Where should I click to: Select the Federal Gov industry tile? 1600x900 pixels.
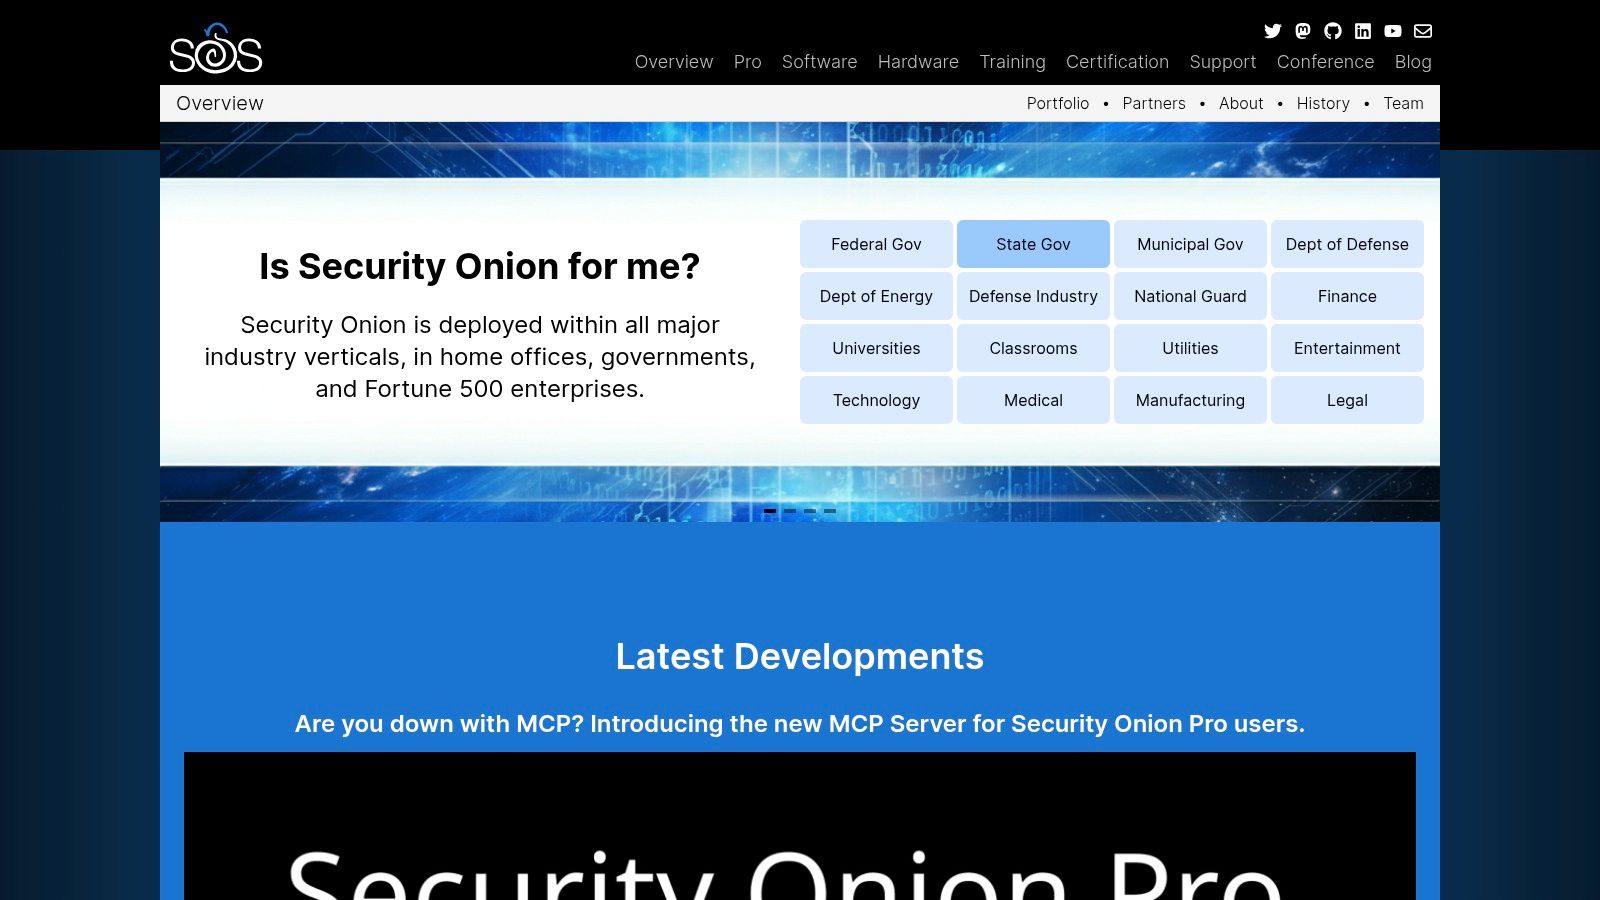(x=876, y=244)
